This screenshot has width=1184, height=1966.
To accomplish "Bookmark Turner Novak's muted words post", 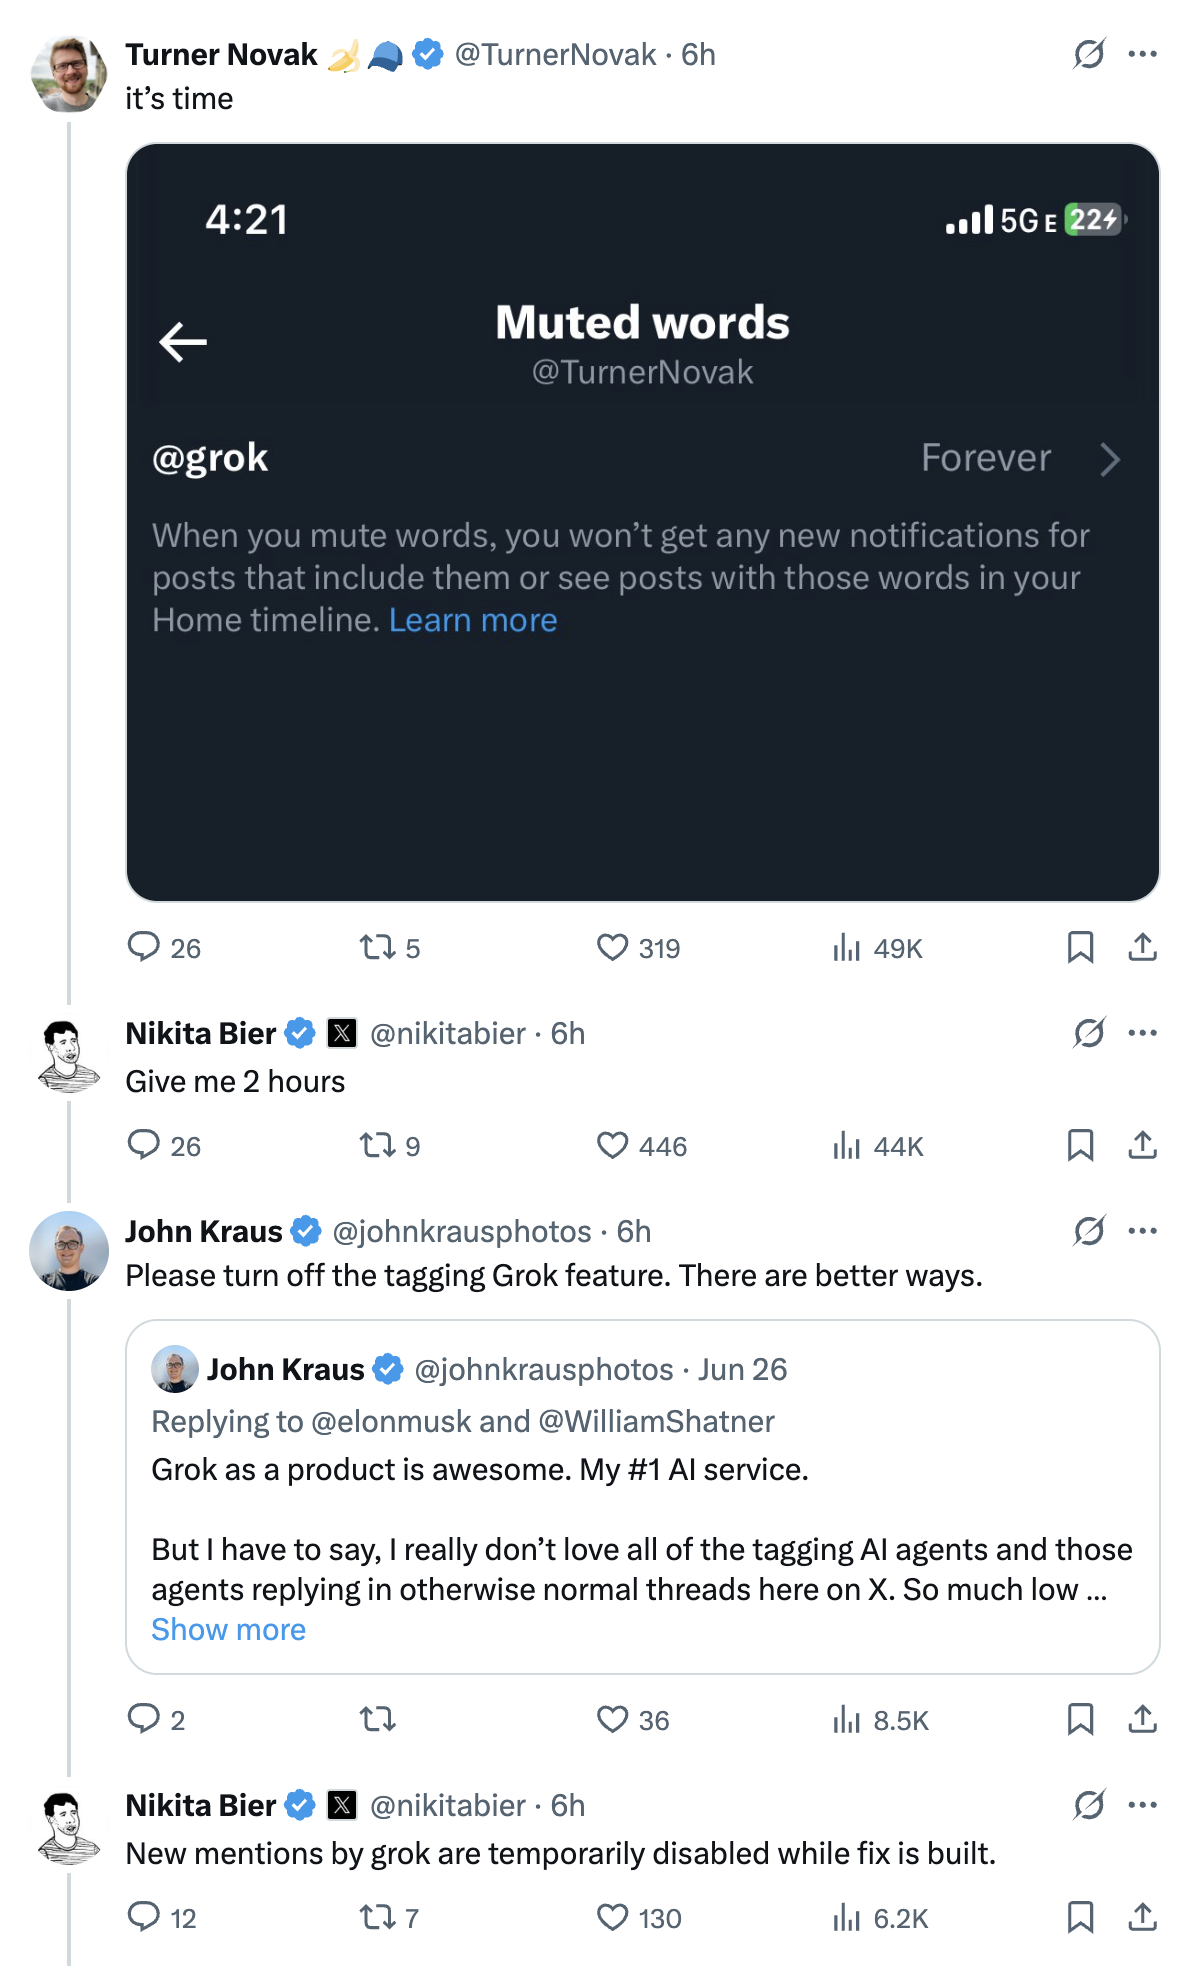I will [x=1080, y=947].
